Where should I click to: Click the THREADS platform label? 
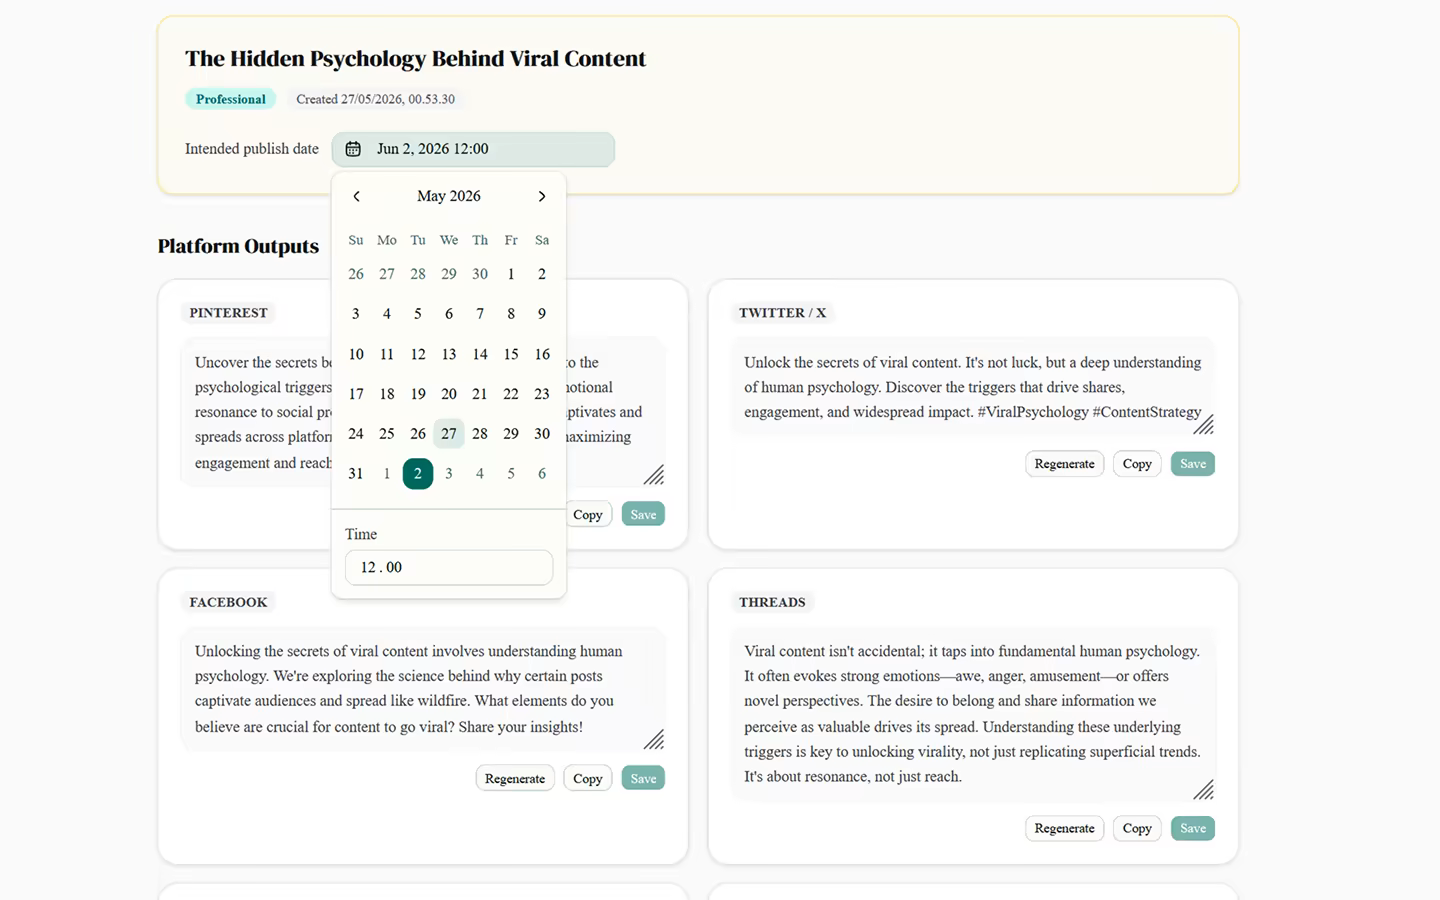click(772, 602)
